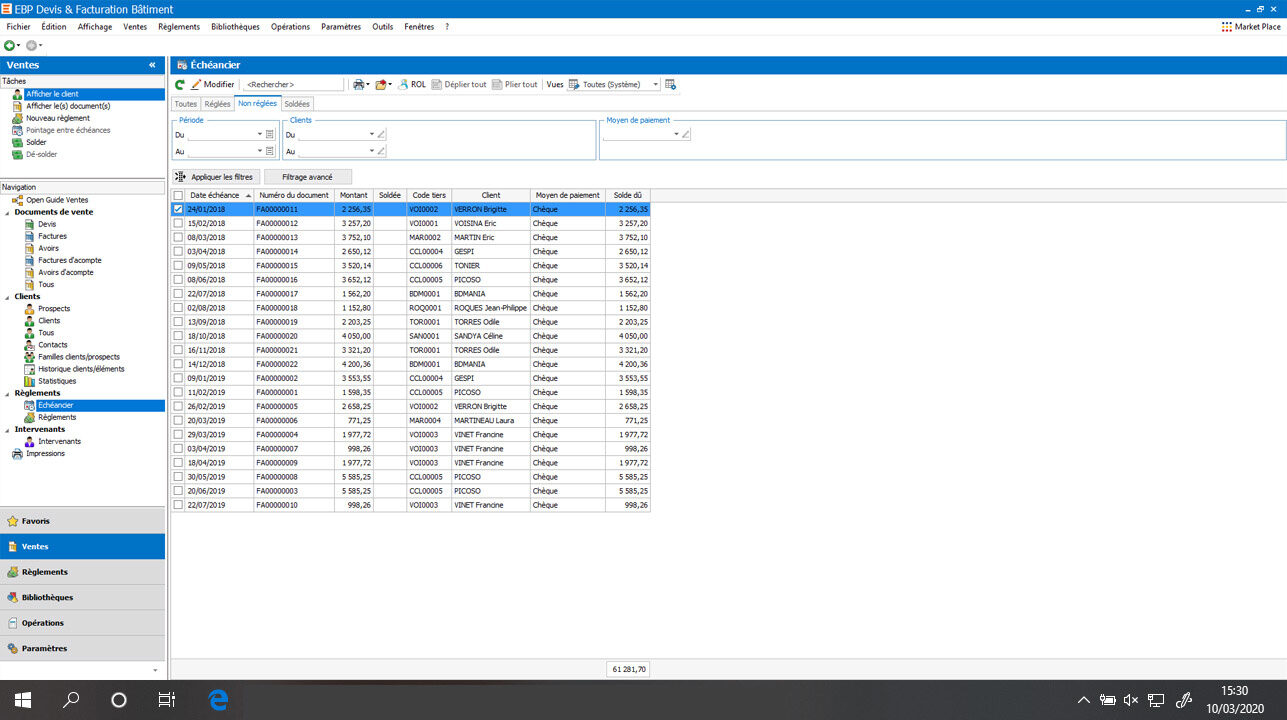Open Devis in the navigation tree

[47, 224]
